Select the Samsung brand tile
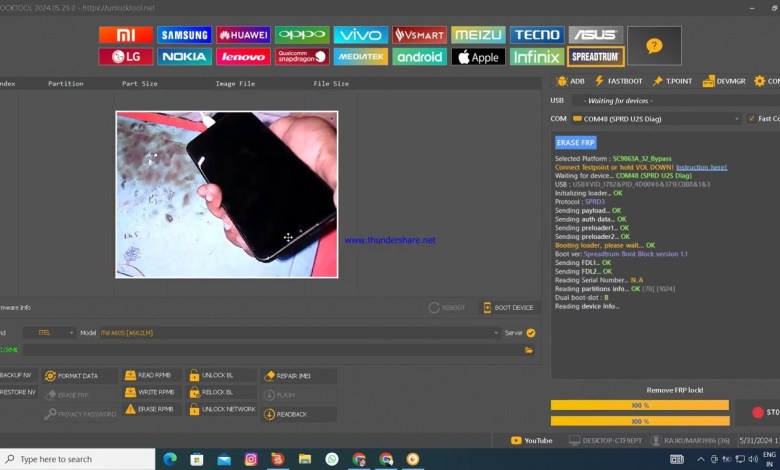780x470 pixels. [x=184, y=35]
